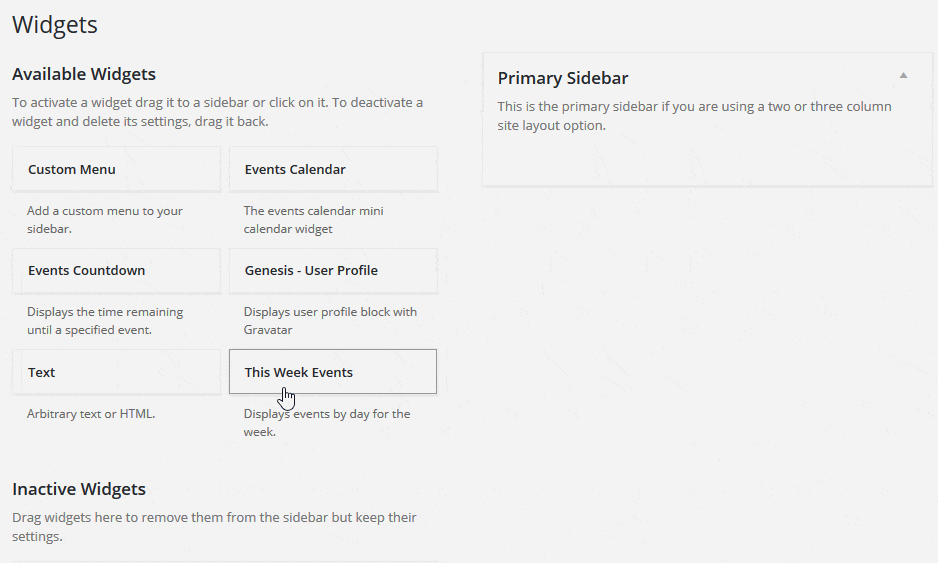Click the 'Add a custom menu' description
The height and width of the screenshot is (563, 938).
105,220
